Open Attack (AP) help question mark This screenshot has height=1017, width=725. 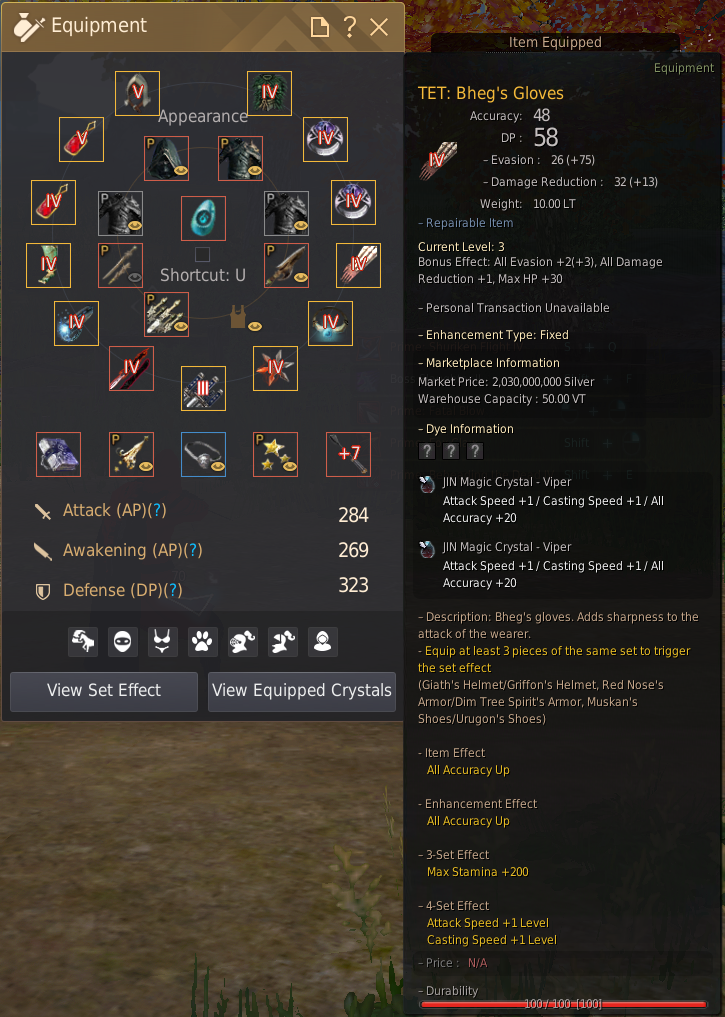click(x=156, y=510)
